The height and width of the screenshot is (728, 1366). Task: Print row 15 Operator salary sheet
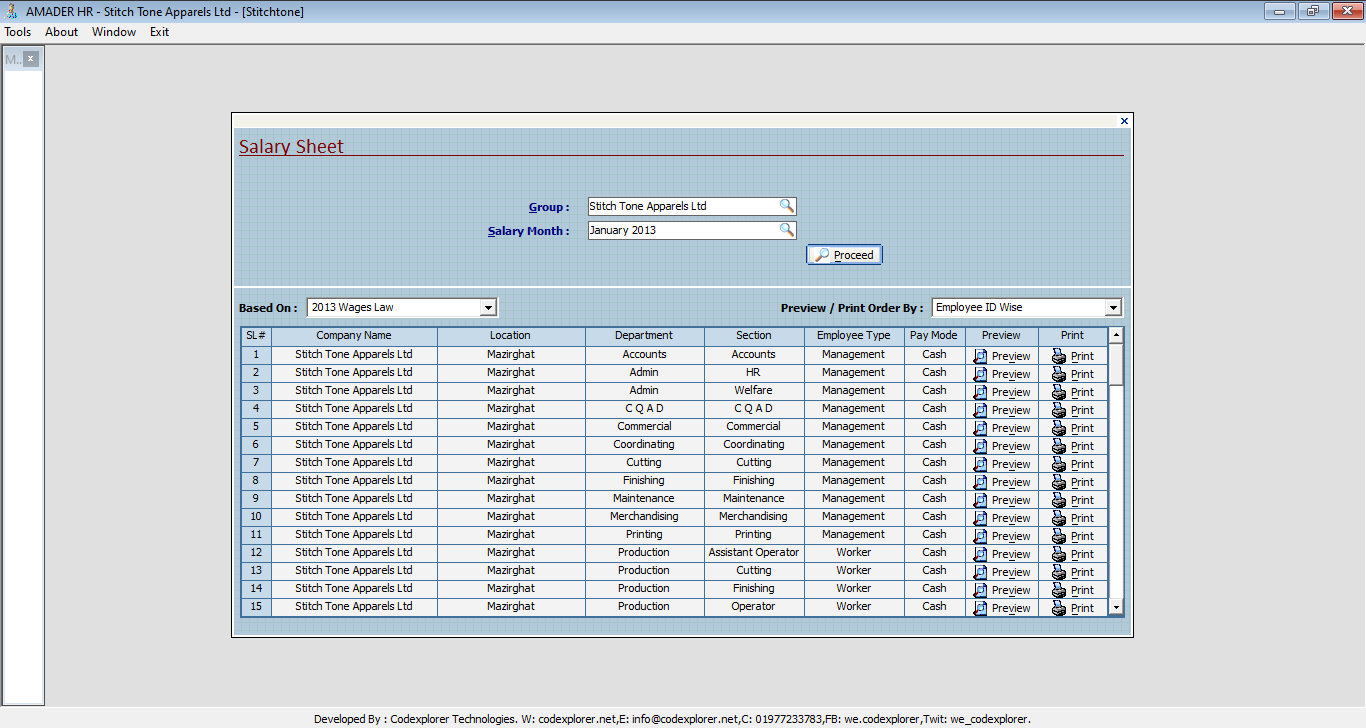pos(1073,608)
